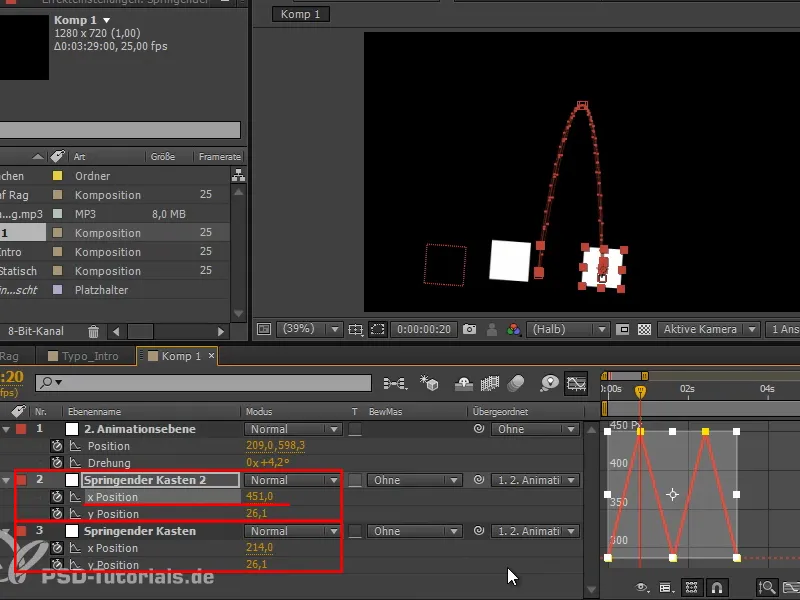Image resolution: width=800 pixels, height=600 pixels.
Task: Click auto-zoom graph height icon
Action: pos(767,588)
